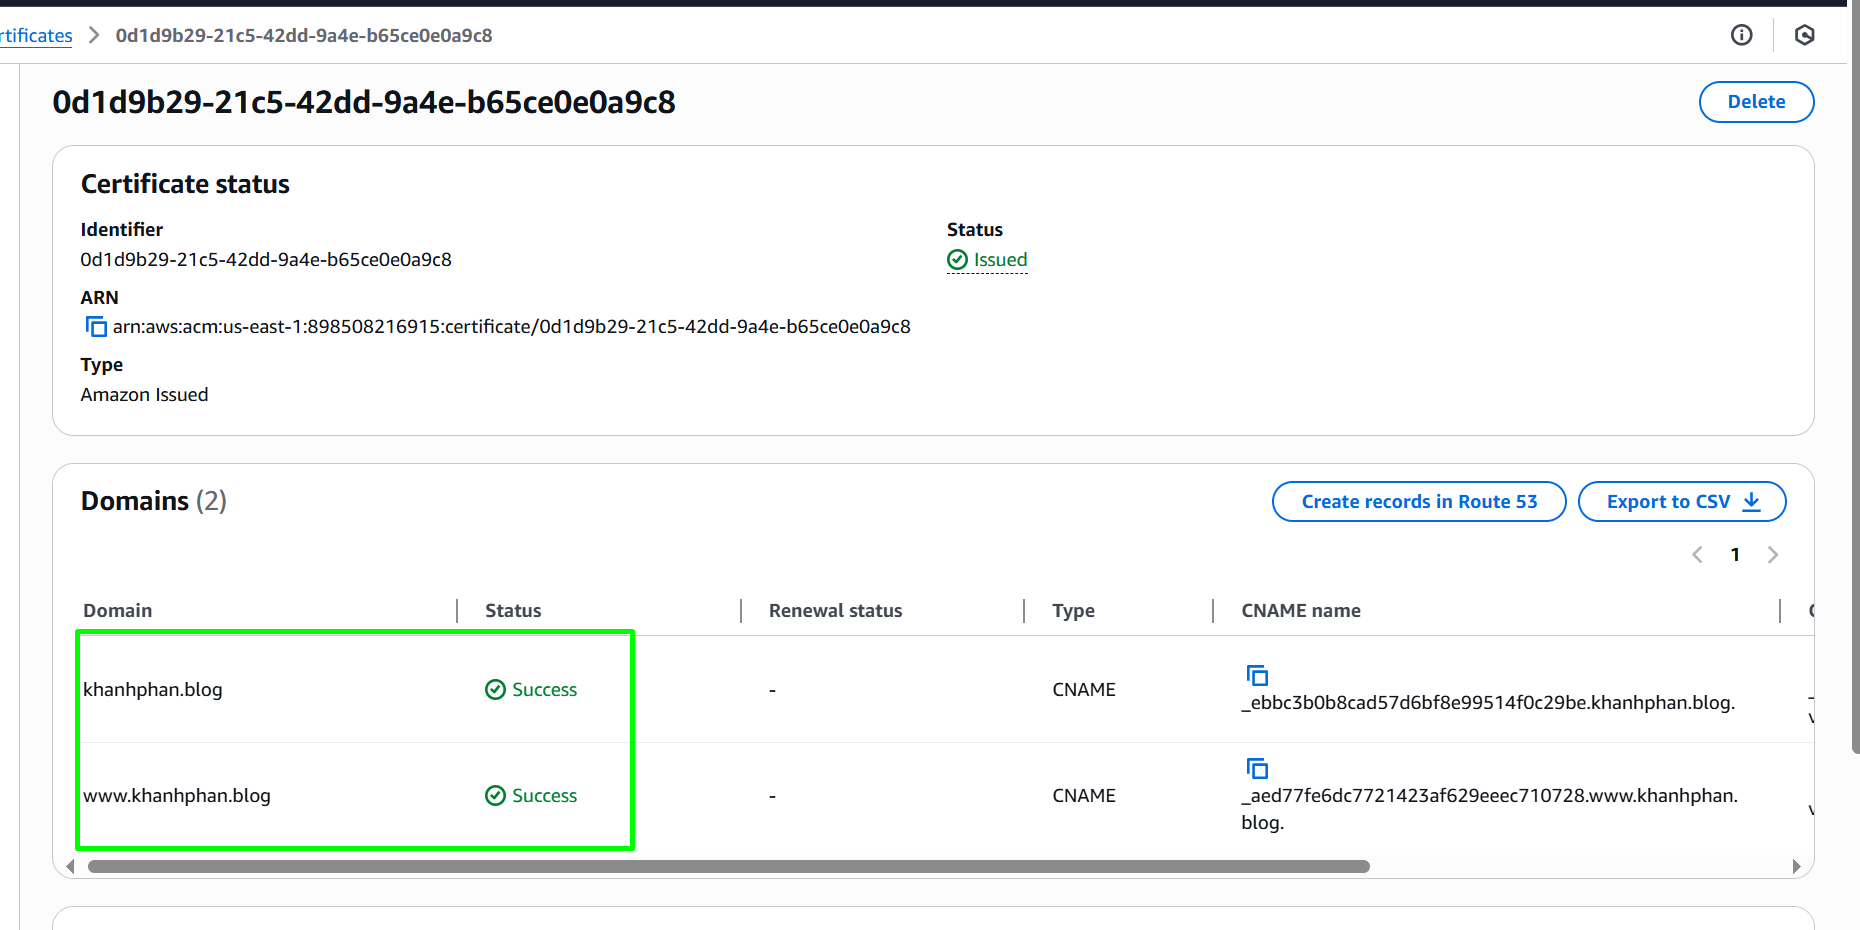This screenshot has width=1860, height=930.
Task: Sort by Status column header
Action: tap(513, 610)
